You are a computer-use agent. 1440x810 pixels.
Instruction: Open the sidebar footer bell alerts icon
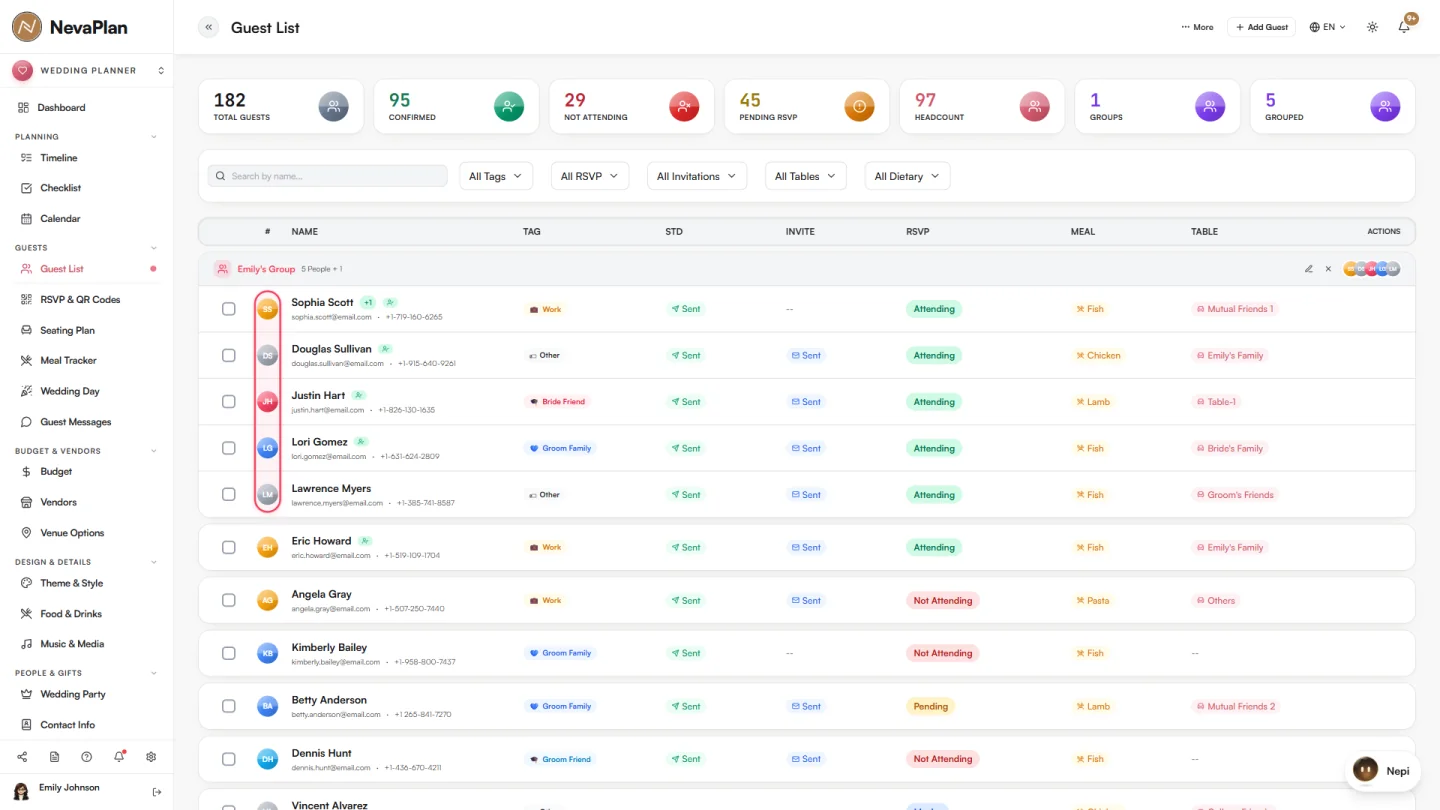119,757
